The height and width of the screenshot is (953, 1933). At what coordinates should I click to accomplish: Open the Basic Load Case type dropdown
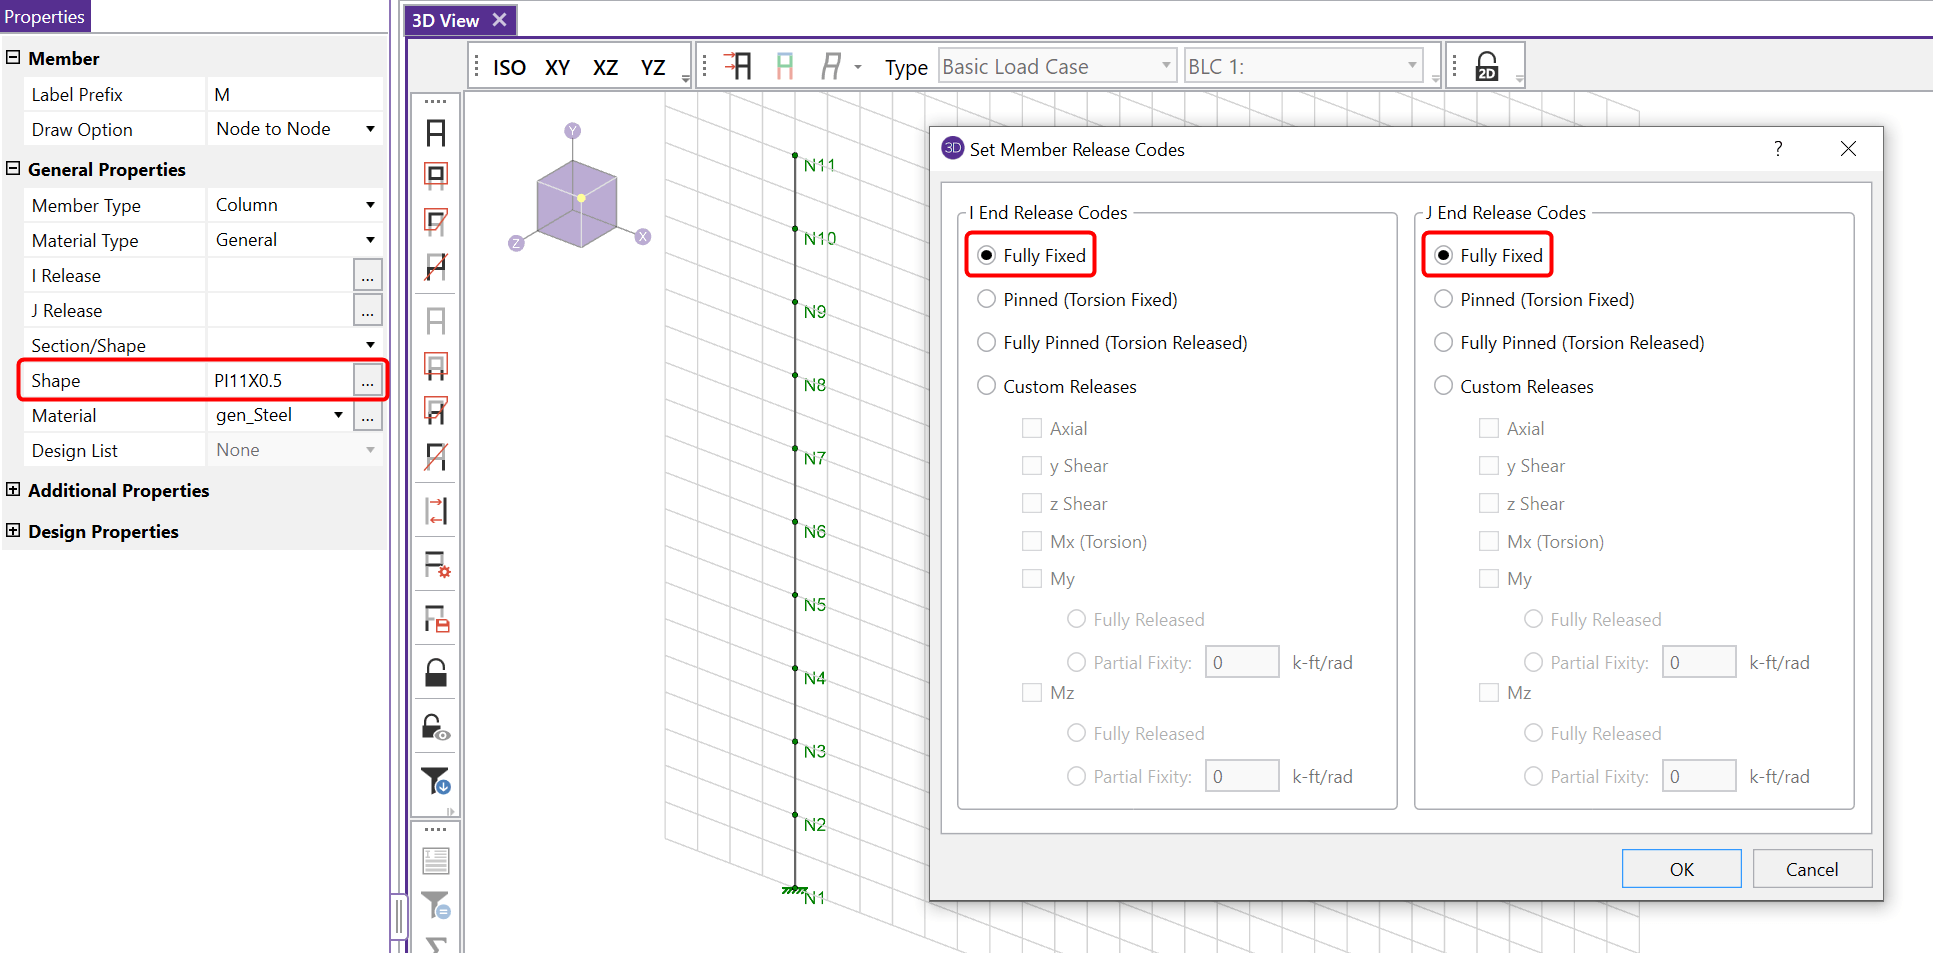[1056, 66]
